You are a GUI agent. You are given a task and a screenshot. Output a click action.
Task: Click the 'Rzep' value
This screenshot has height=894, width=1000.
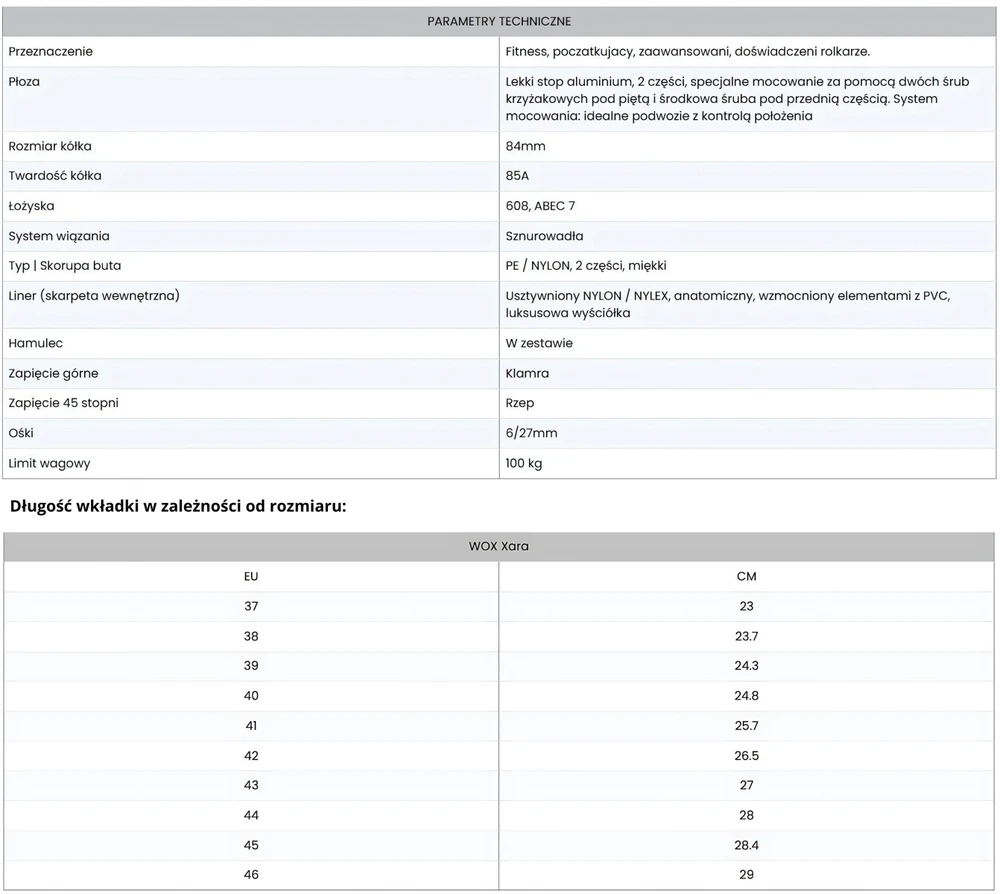coord(520,403)
